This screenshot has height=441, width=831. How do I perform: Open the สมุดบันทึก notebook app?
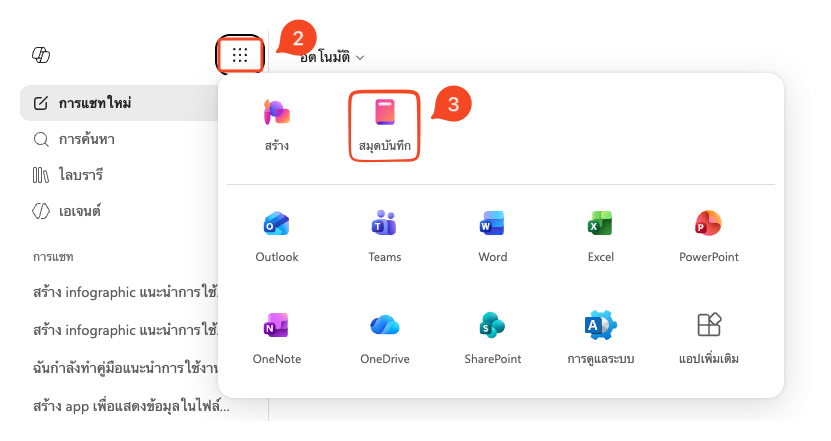(384, 125)
